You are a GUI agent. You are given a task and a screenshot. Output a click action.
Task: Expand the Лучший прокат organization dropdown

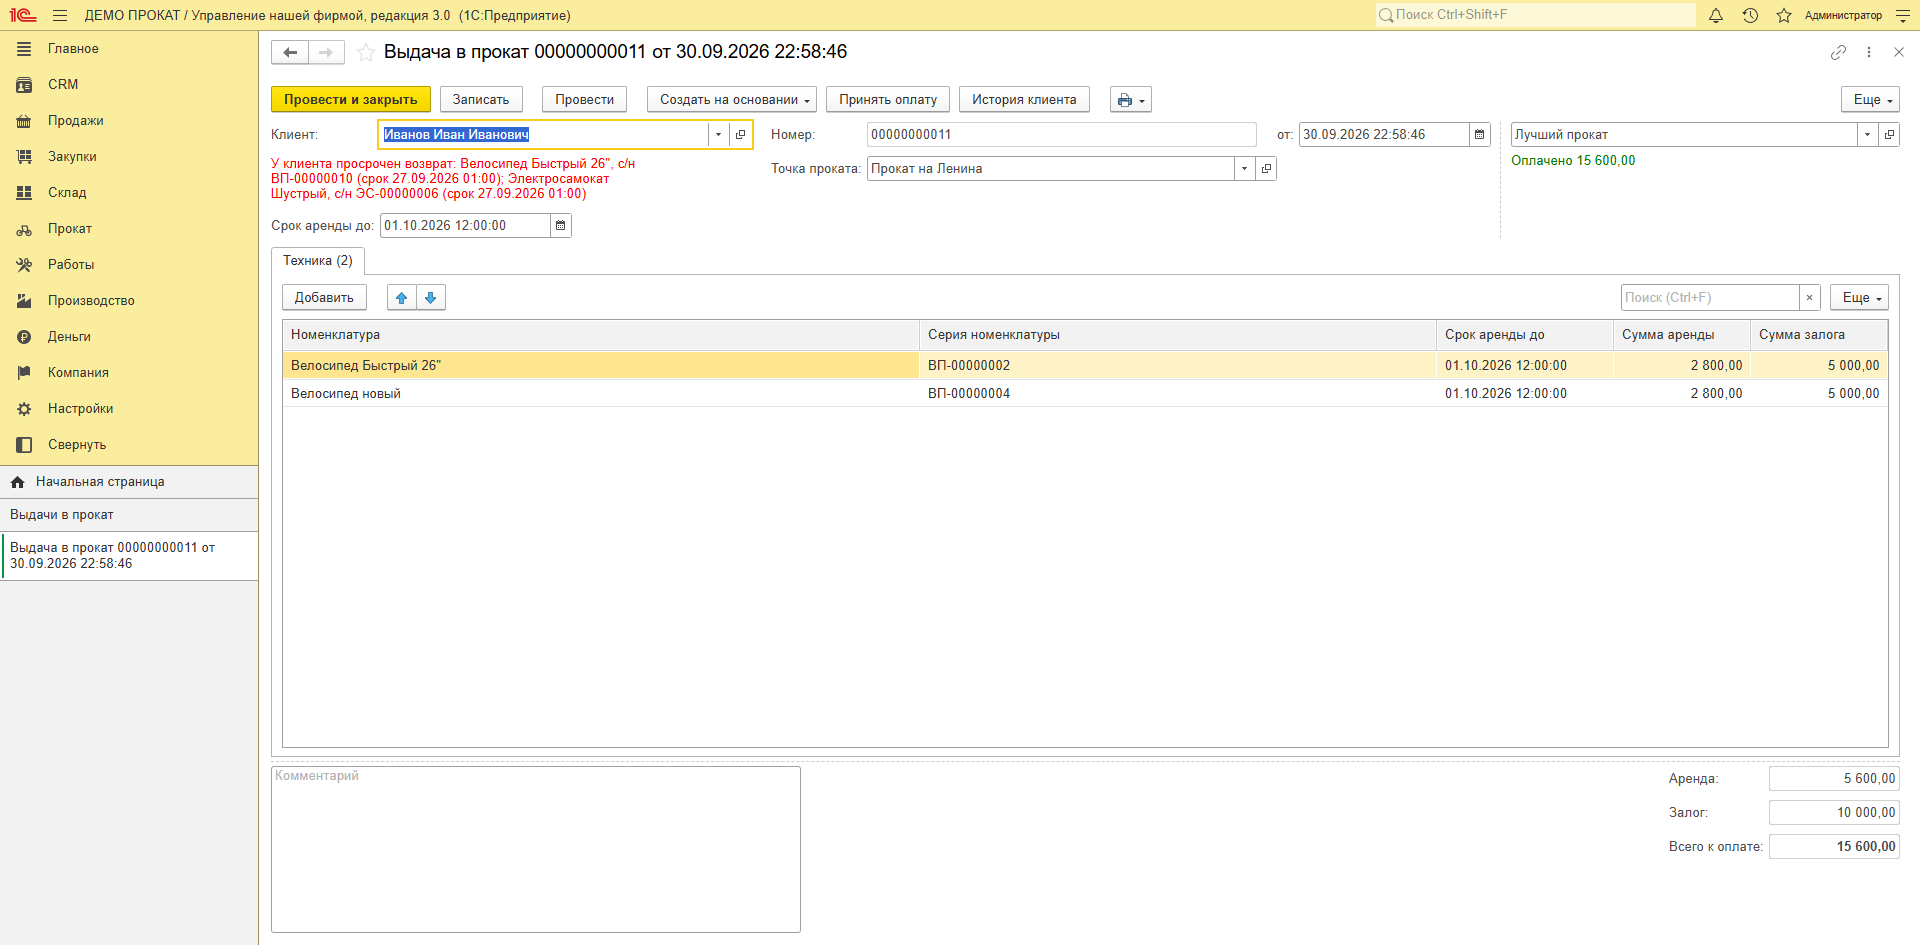[x=1867, y=135]
